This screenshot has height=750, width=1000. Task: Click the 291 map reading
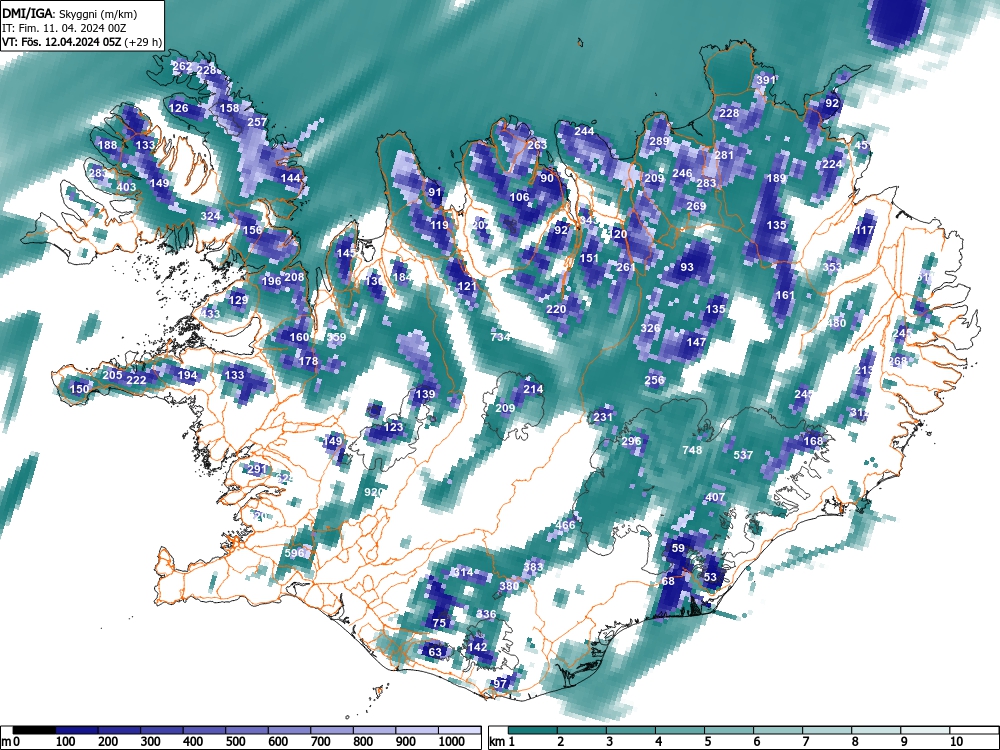(x=257, y=469)
